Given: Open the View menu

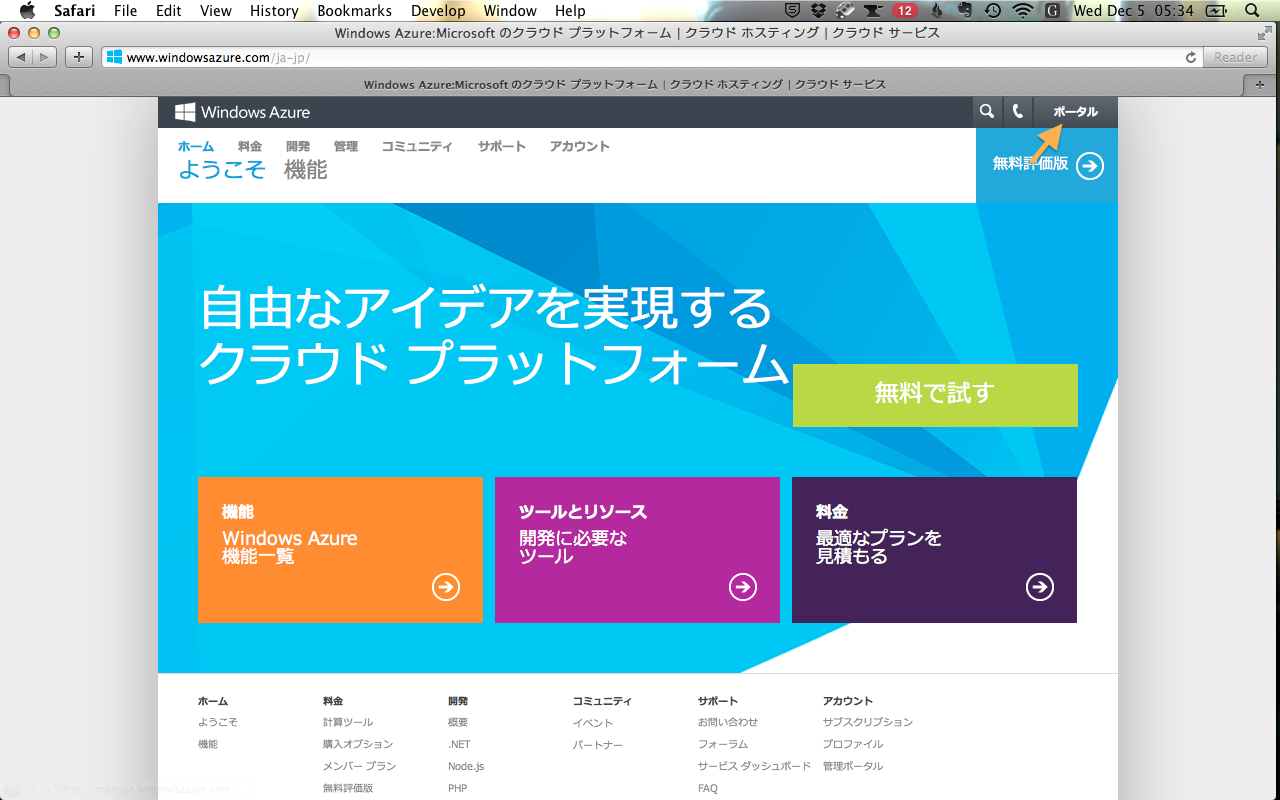Looking at the screenshot, I should click(216, 11).
